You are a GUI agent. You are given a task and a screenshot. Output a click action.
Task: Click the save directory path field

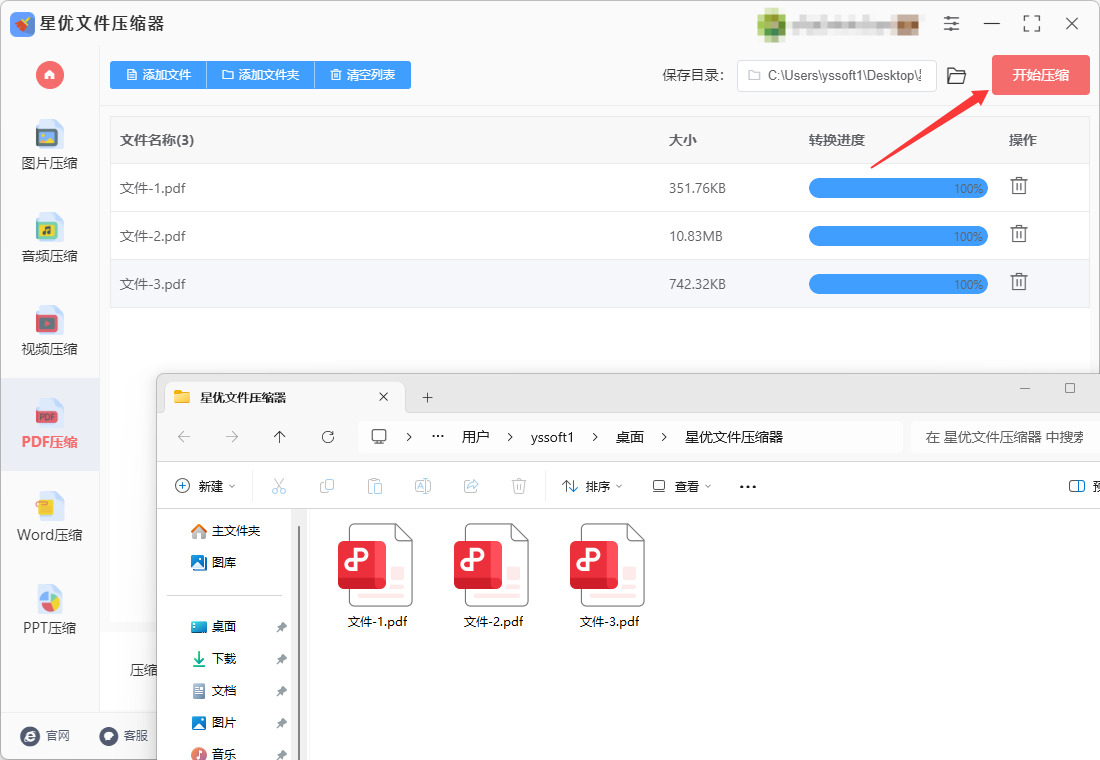[x=836, y=75]
